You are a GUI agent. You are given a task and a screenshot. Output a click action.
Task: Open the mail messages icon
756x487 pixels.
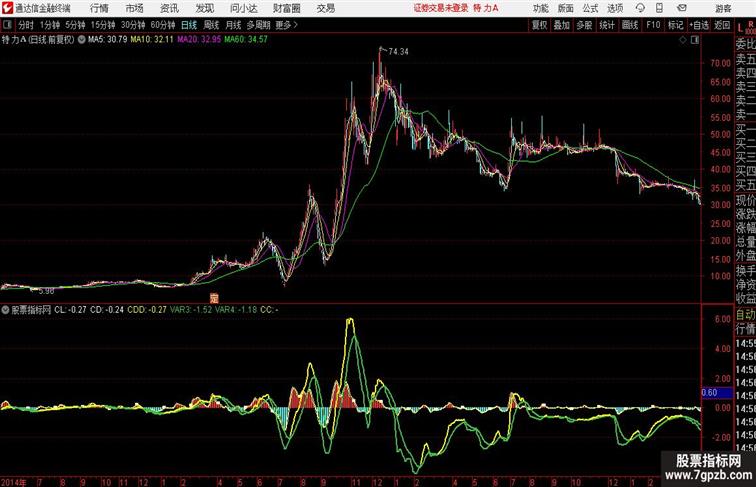click(682, 8)
